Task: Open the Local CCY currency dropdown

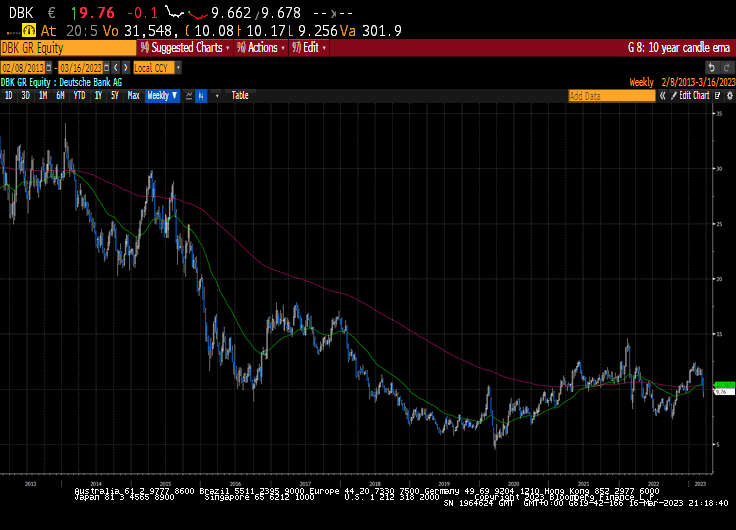Action: (x=157, y=68)
